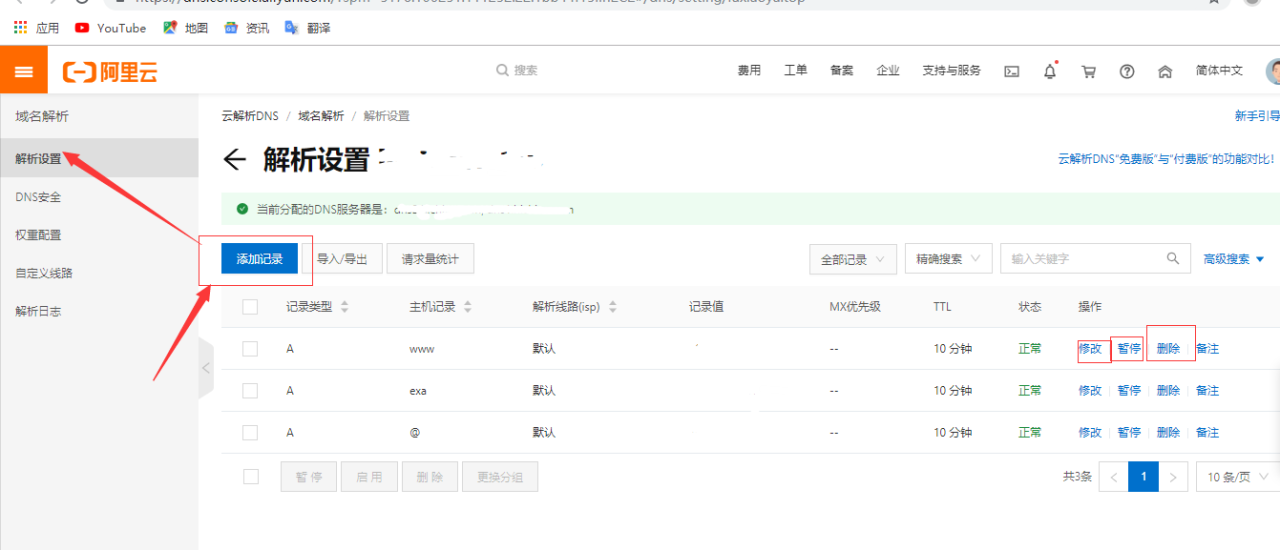Open the 10 条/页 page size dropdown
This screenshot has height=550, width=1280.
[x=1237, y=477]
